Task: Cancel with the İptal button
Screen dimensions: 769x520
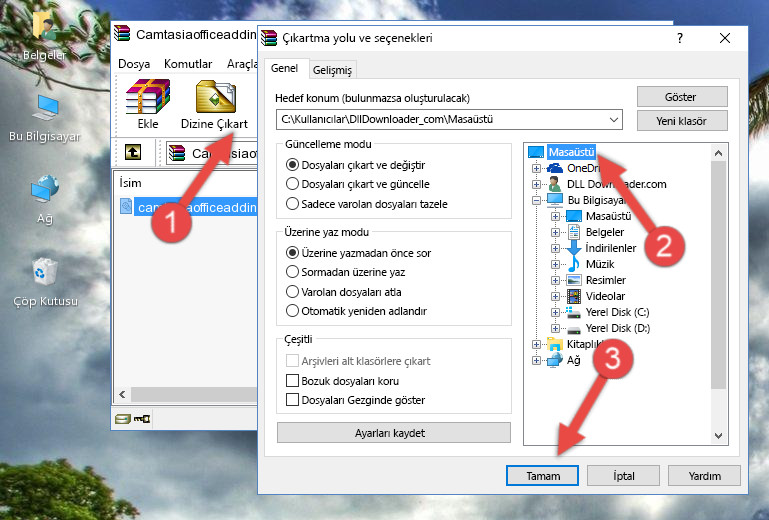Action: click(623, 476)
